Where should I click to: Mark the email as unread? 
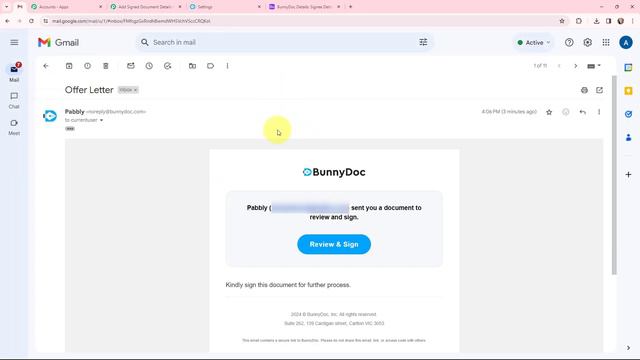pyautogui.click(x=131, y=66)
